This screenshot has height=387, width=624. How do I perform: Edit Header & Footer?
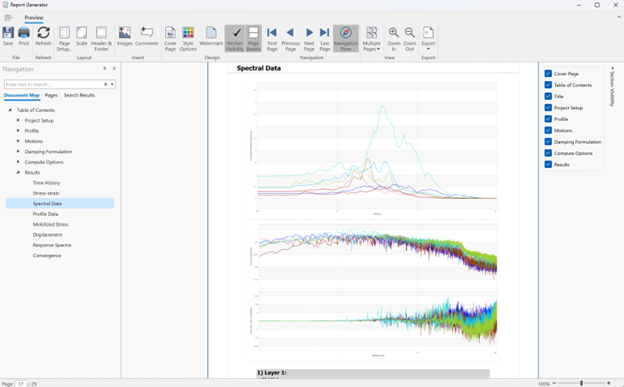click(x=101, y=39)
